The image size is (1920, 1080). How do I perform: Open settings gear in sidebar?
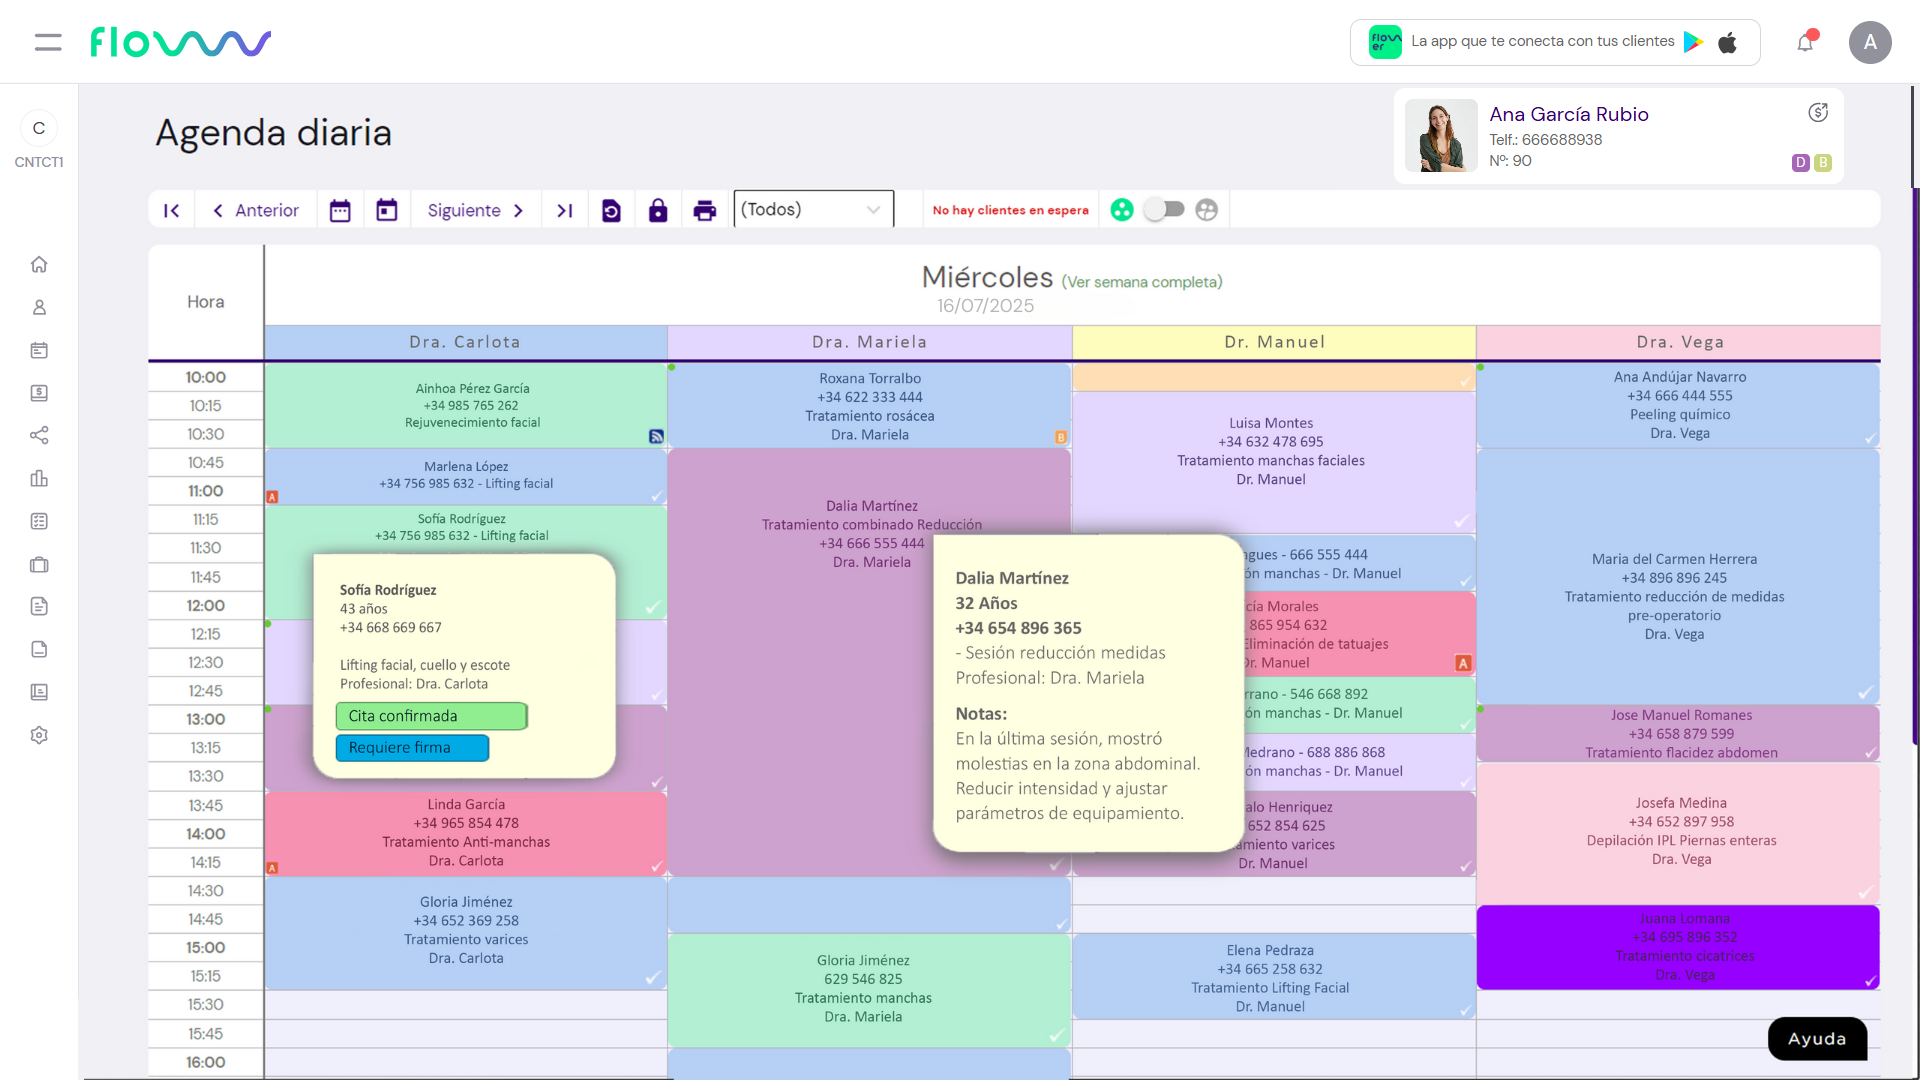tap(39, 735)
